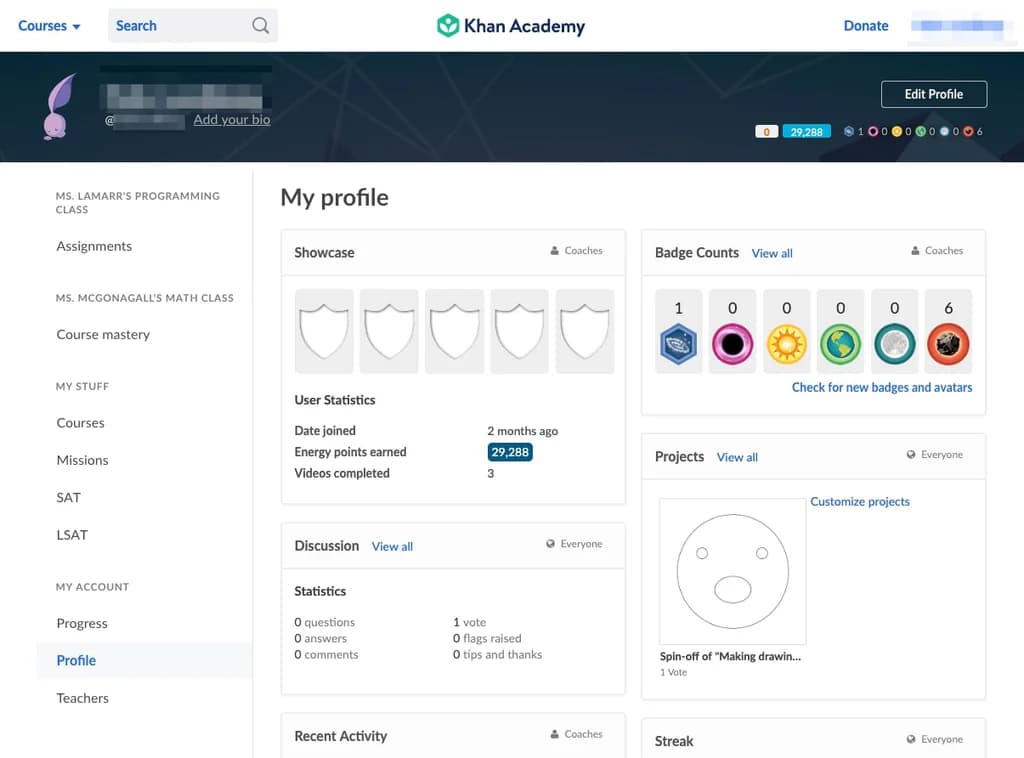Screen dimensions: 1024x758
Task: Open Badge Counts Coaches privacy setting
Action: click(x=937, y=251)
